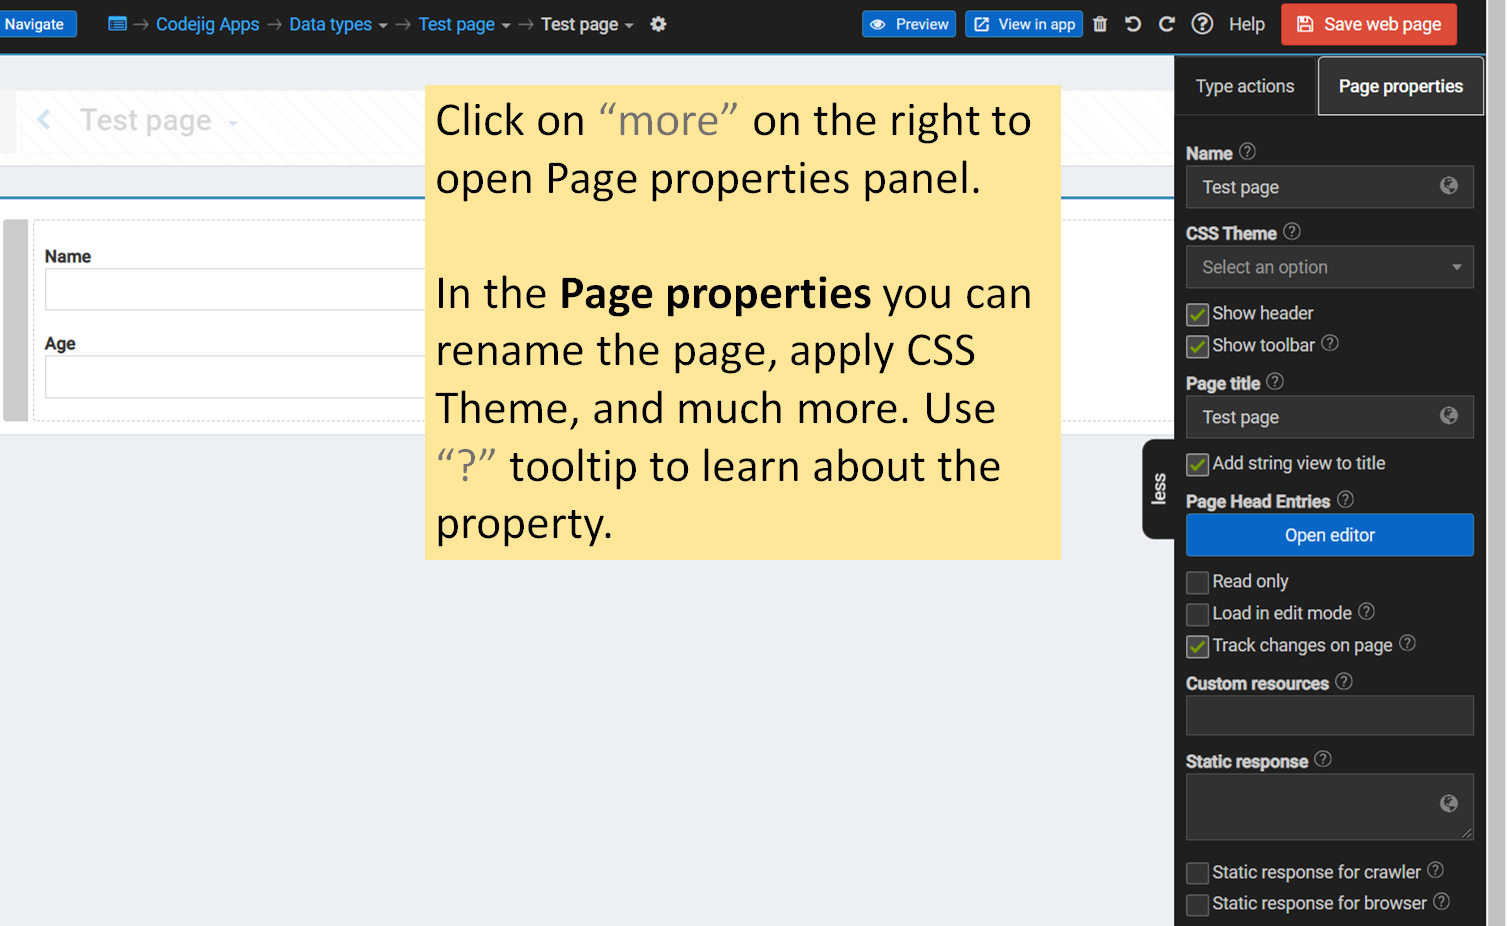
Task: Enable Load in edit mode checkbox
Action: [1197, 614]
